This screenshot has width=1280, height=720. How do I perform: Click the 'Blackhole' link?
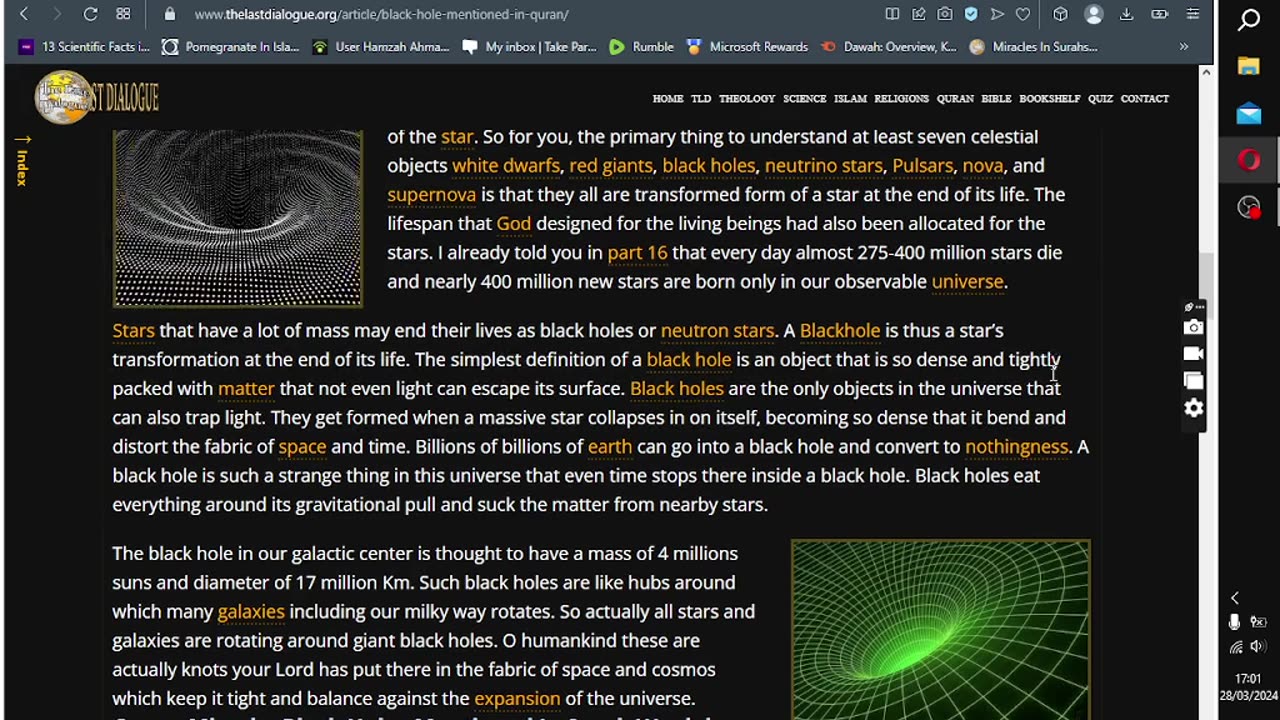coord(840,330)
